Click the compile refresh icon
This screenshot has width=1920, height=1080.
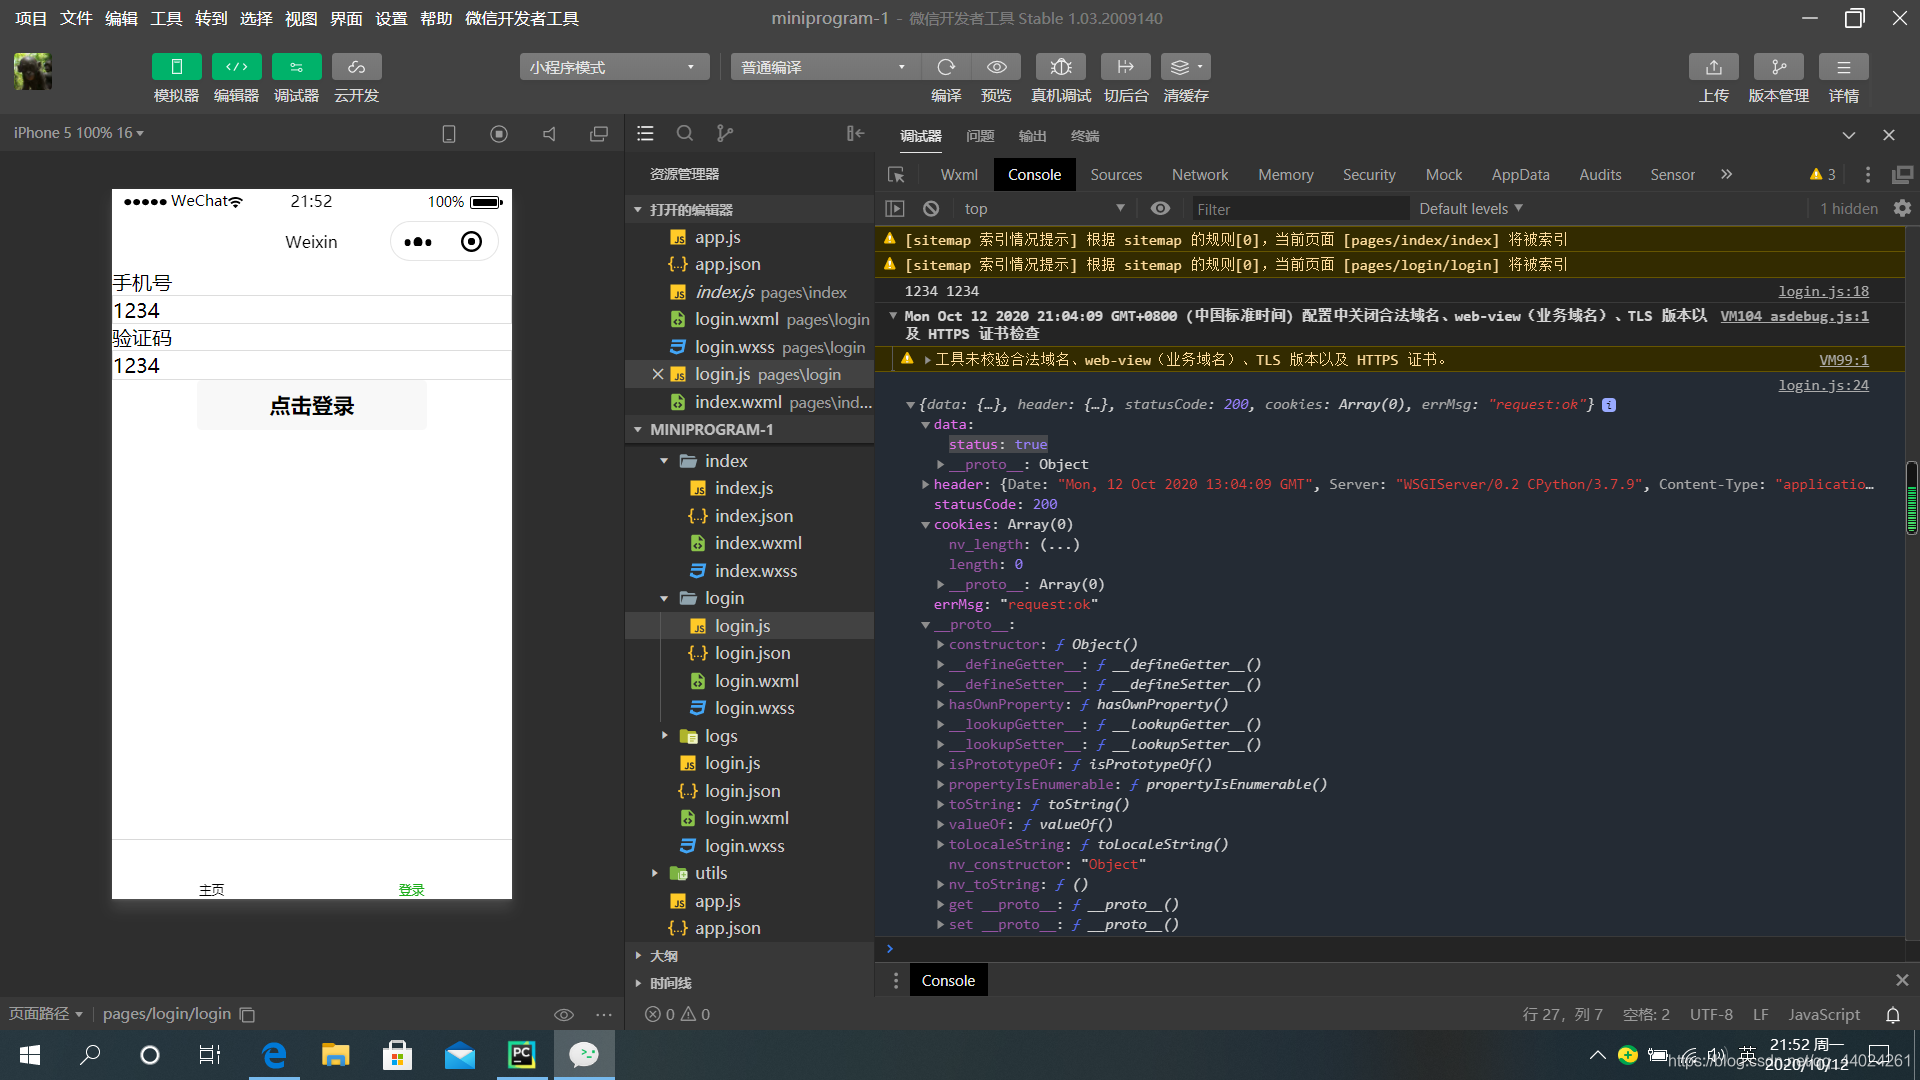(x=946, y=67)
